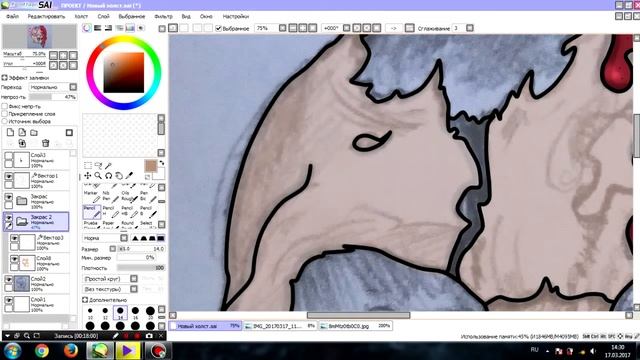Select the Zoom magnifier tool
Screen dimensions: 640x360
tap(98, 176)
